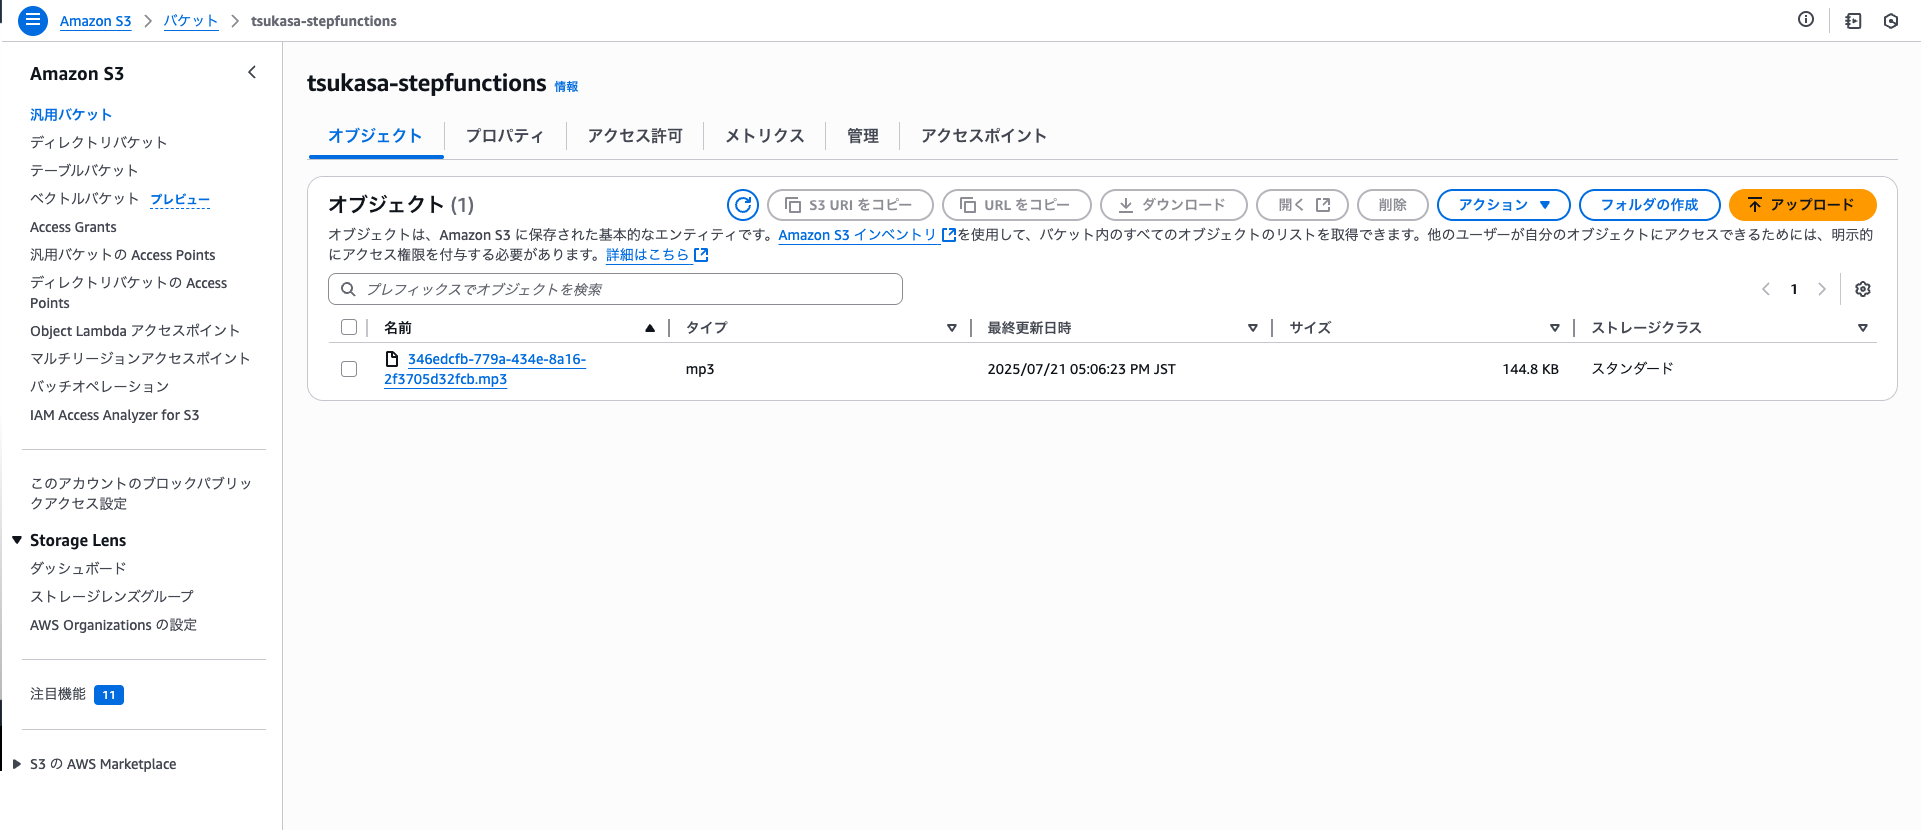This screenshot has height=830, width=1921.
Task: Click the file icon beside the mp3 object
Action: [392, 358]
